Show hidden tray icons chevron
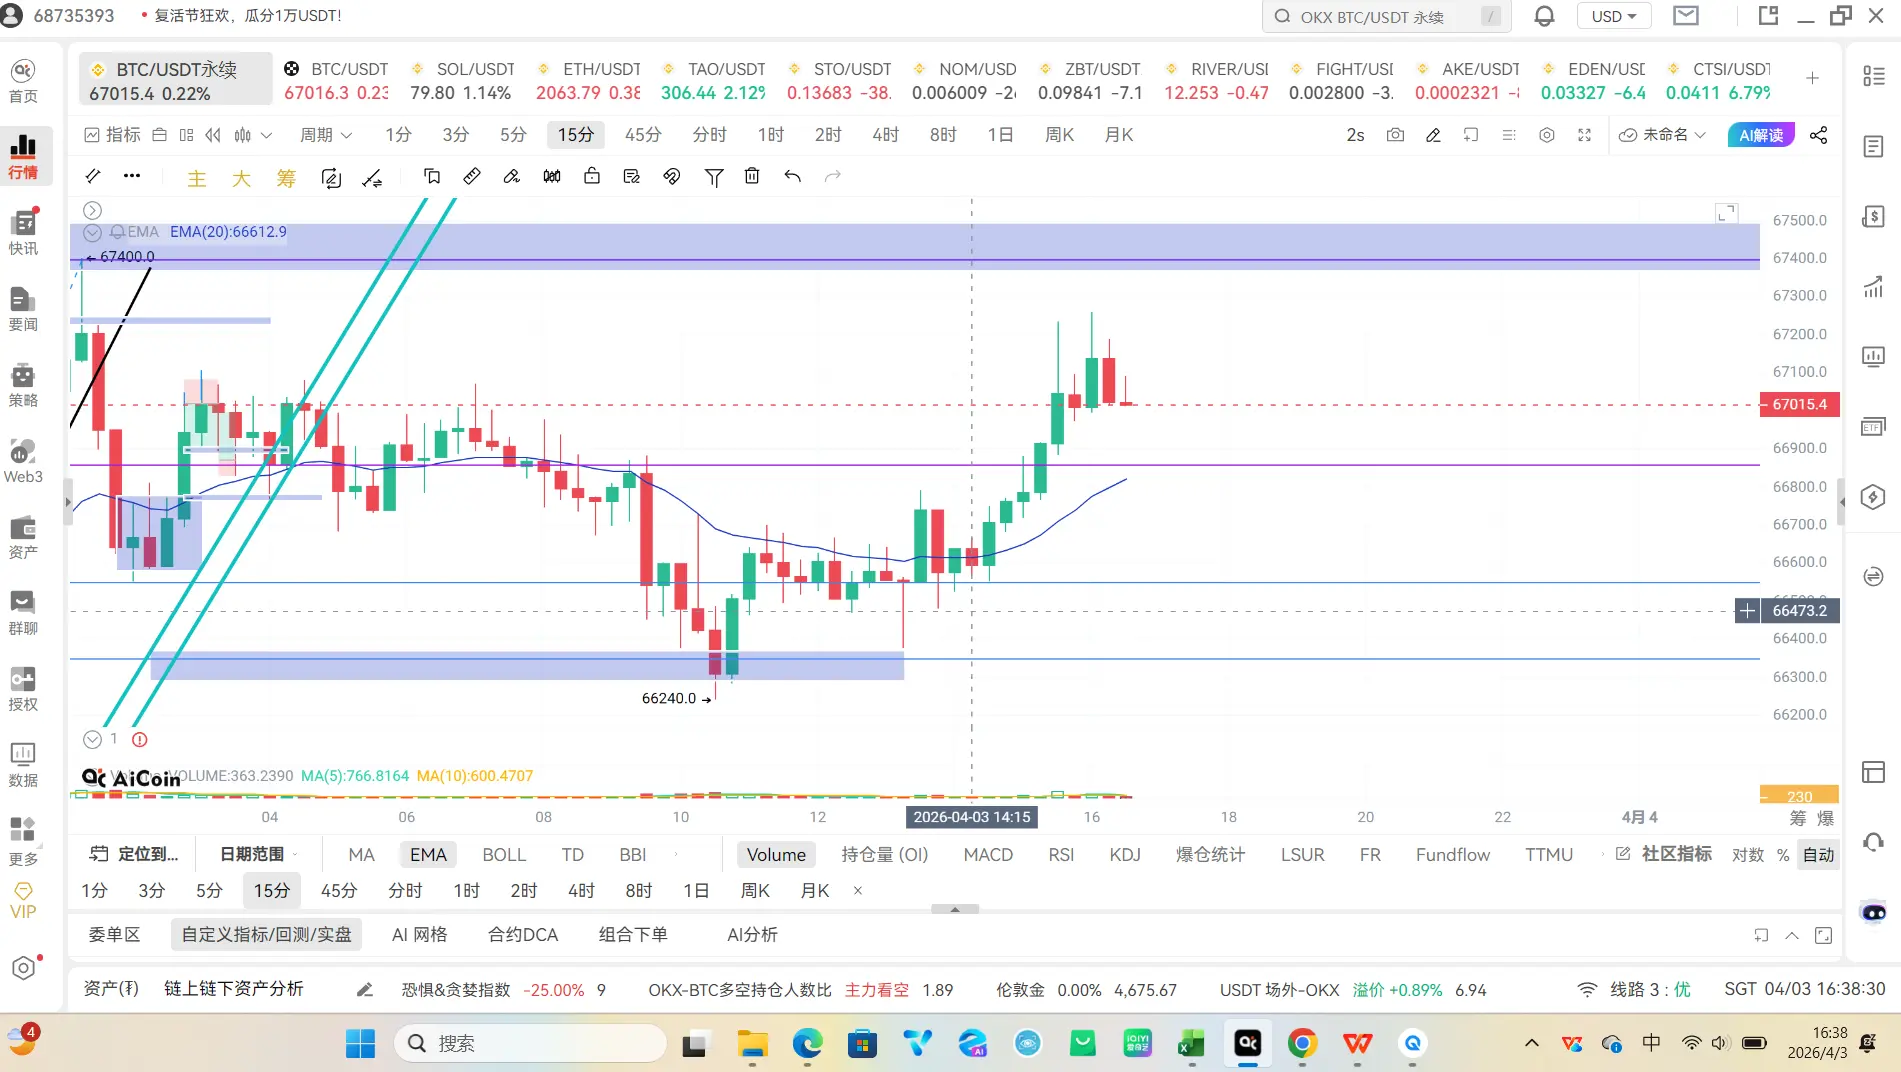Screen dimensions: 1901x1072 click(1531, 1043)
